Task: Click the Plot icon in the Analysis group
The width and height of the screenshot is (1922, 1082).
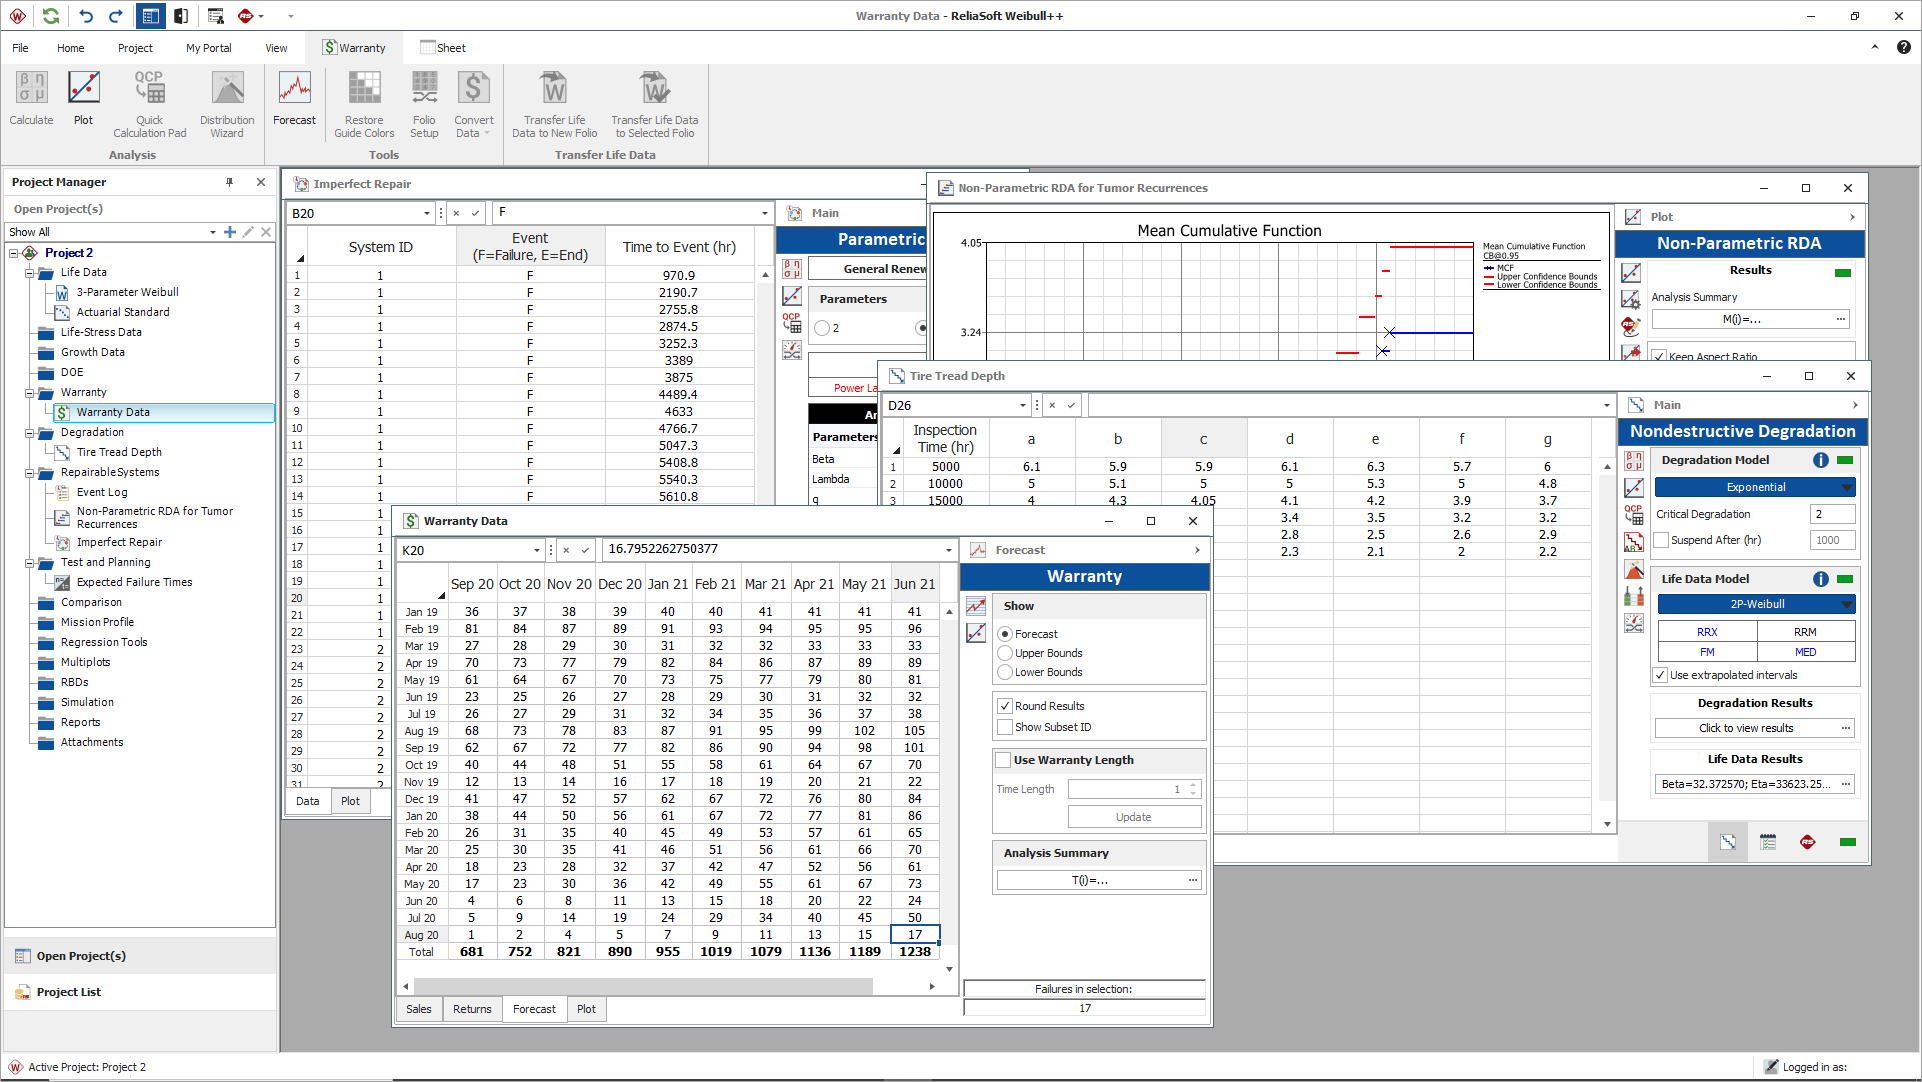Action: [83, 99]
